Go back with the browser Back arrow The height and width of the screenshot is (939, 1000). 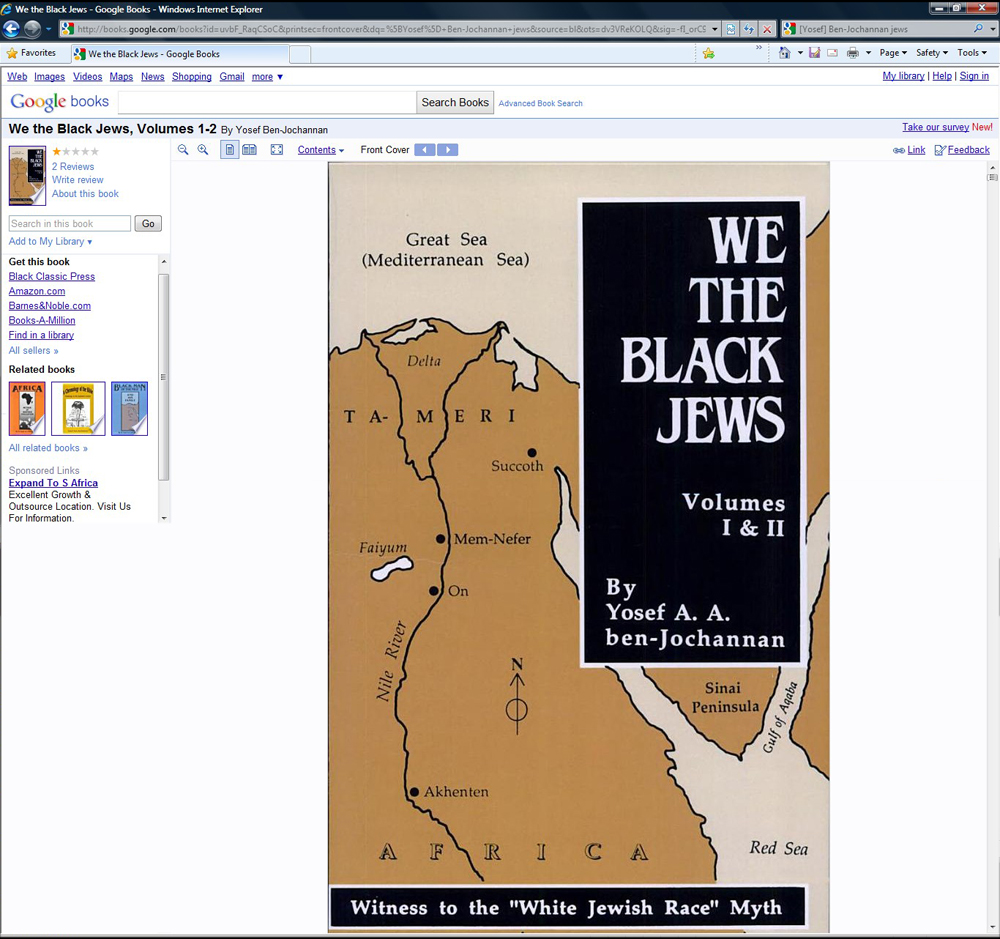pyautogui.click(x=11, y=29)
